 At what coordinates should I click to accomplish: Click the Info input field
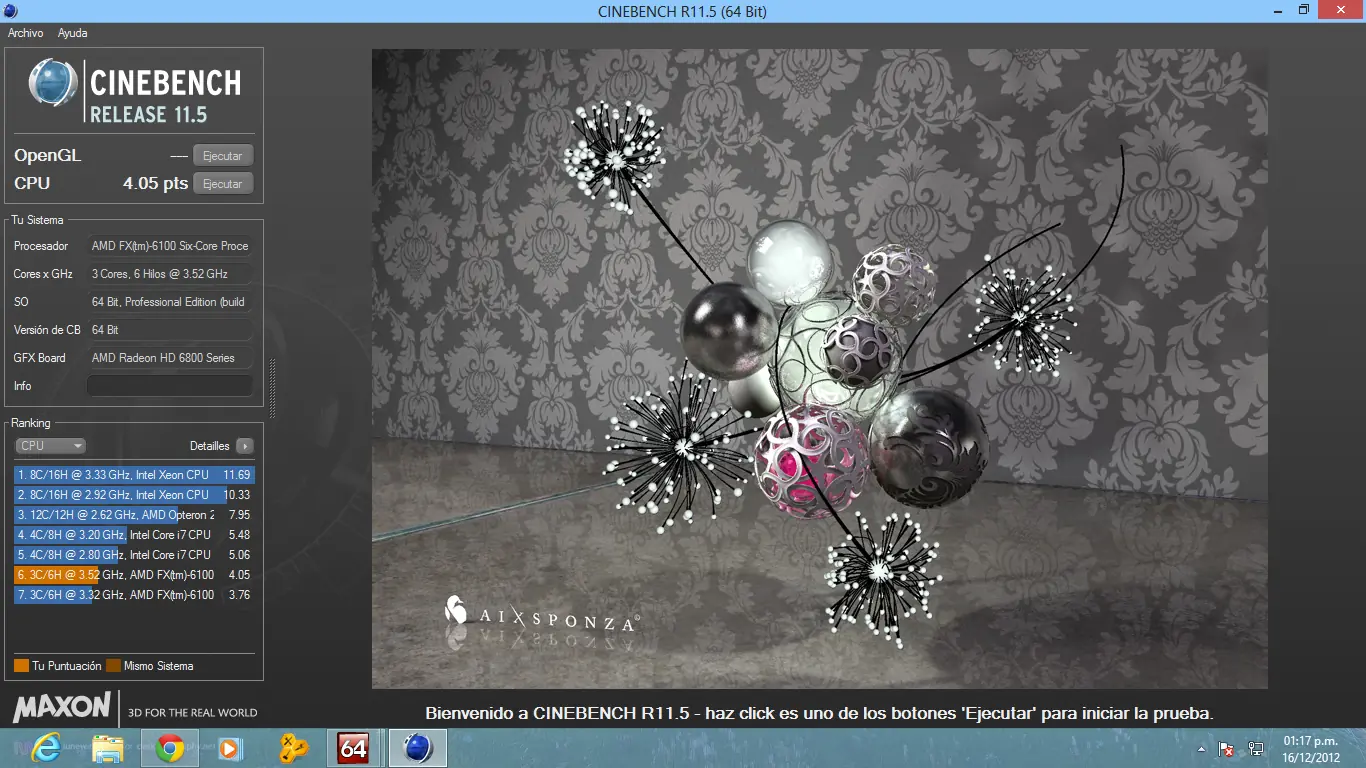click(170, 386)
